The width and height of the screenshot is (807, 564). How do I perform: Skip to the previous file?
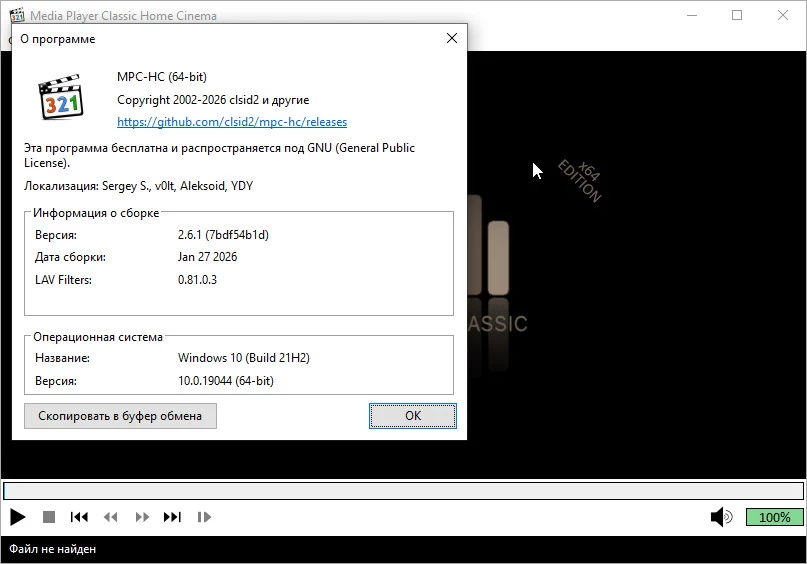point(79,517)
